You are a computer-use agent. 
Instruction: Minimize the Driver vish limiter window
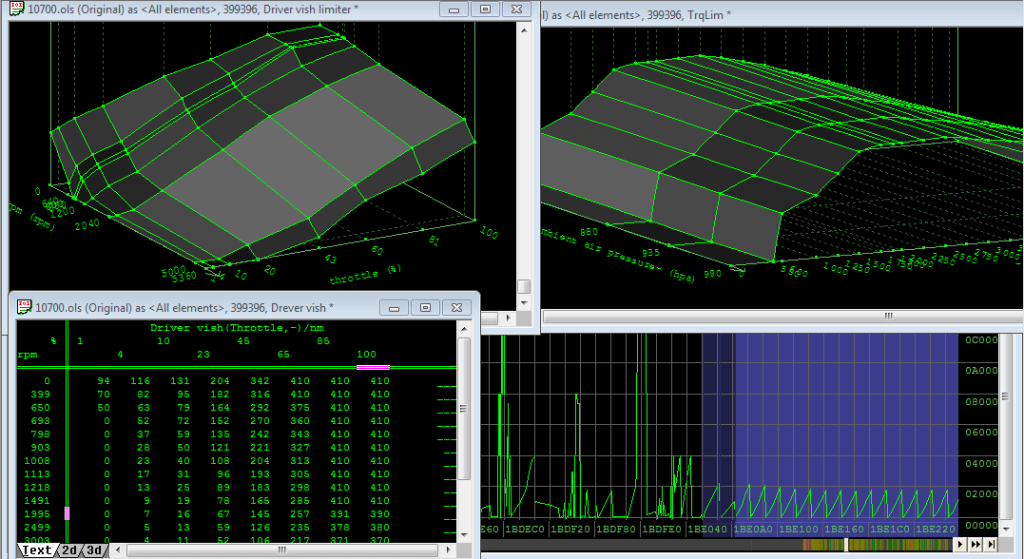tap(455, 9)
